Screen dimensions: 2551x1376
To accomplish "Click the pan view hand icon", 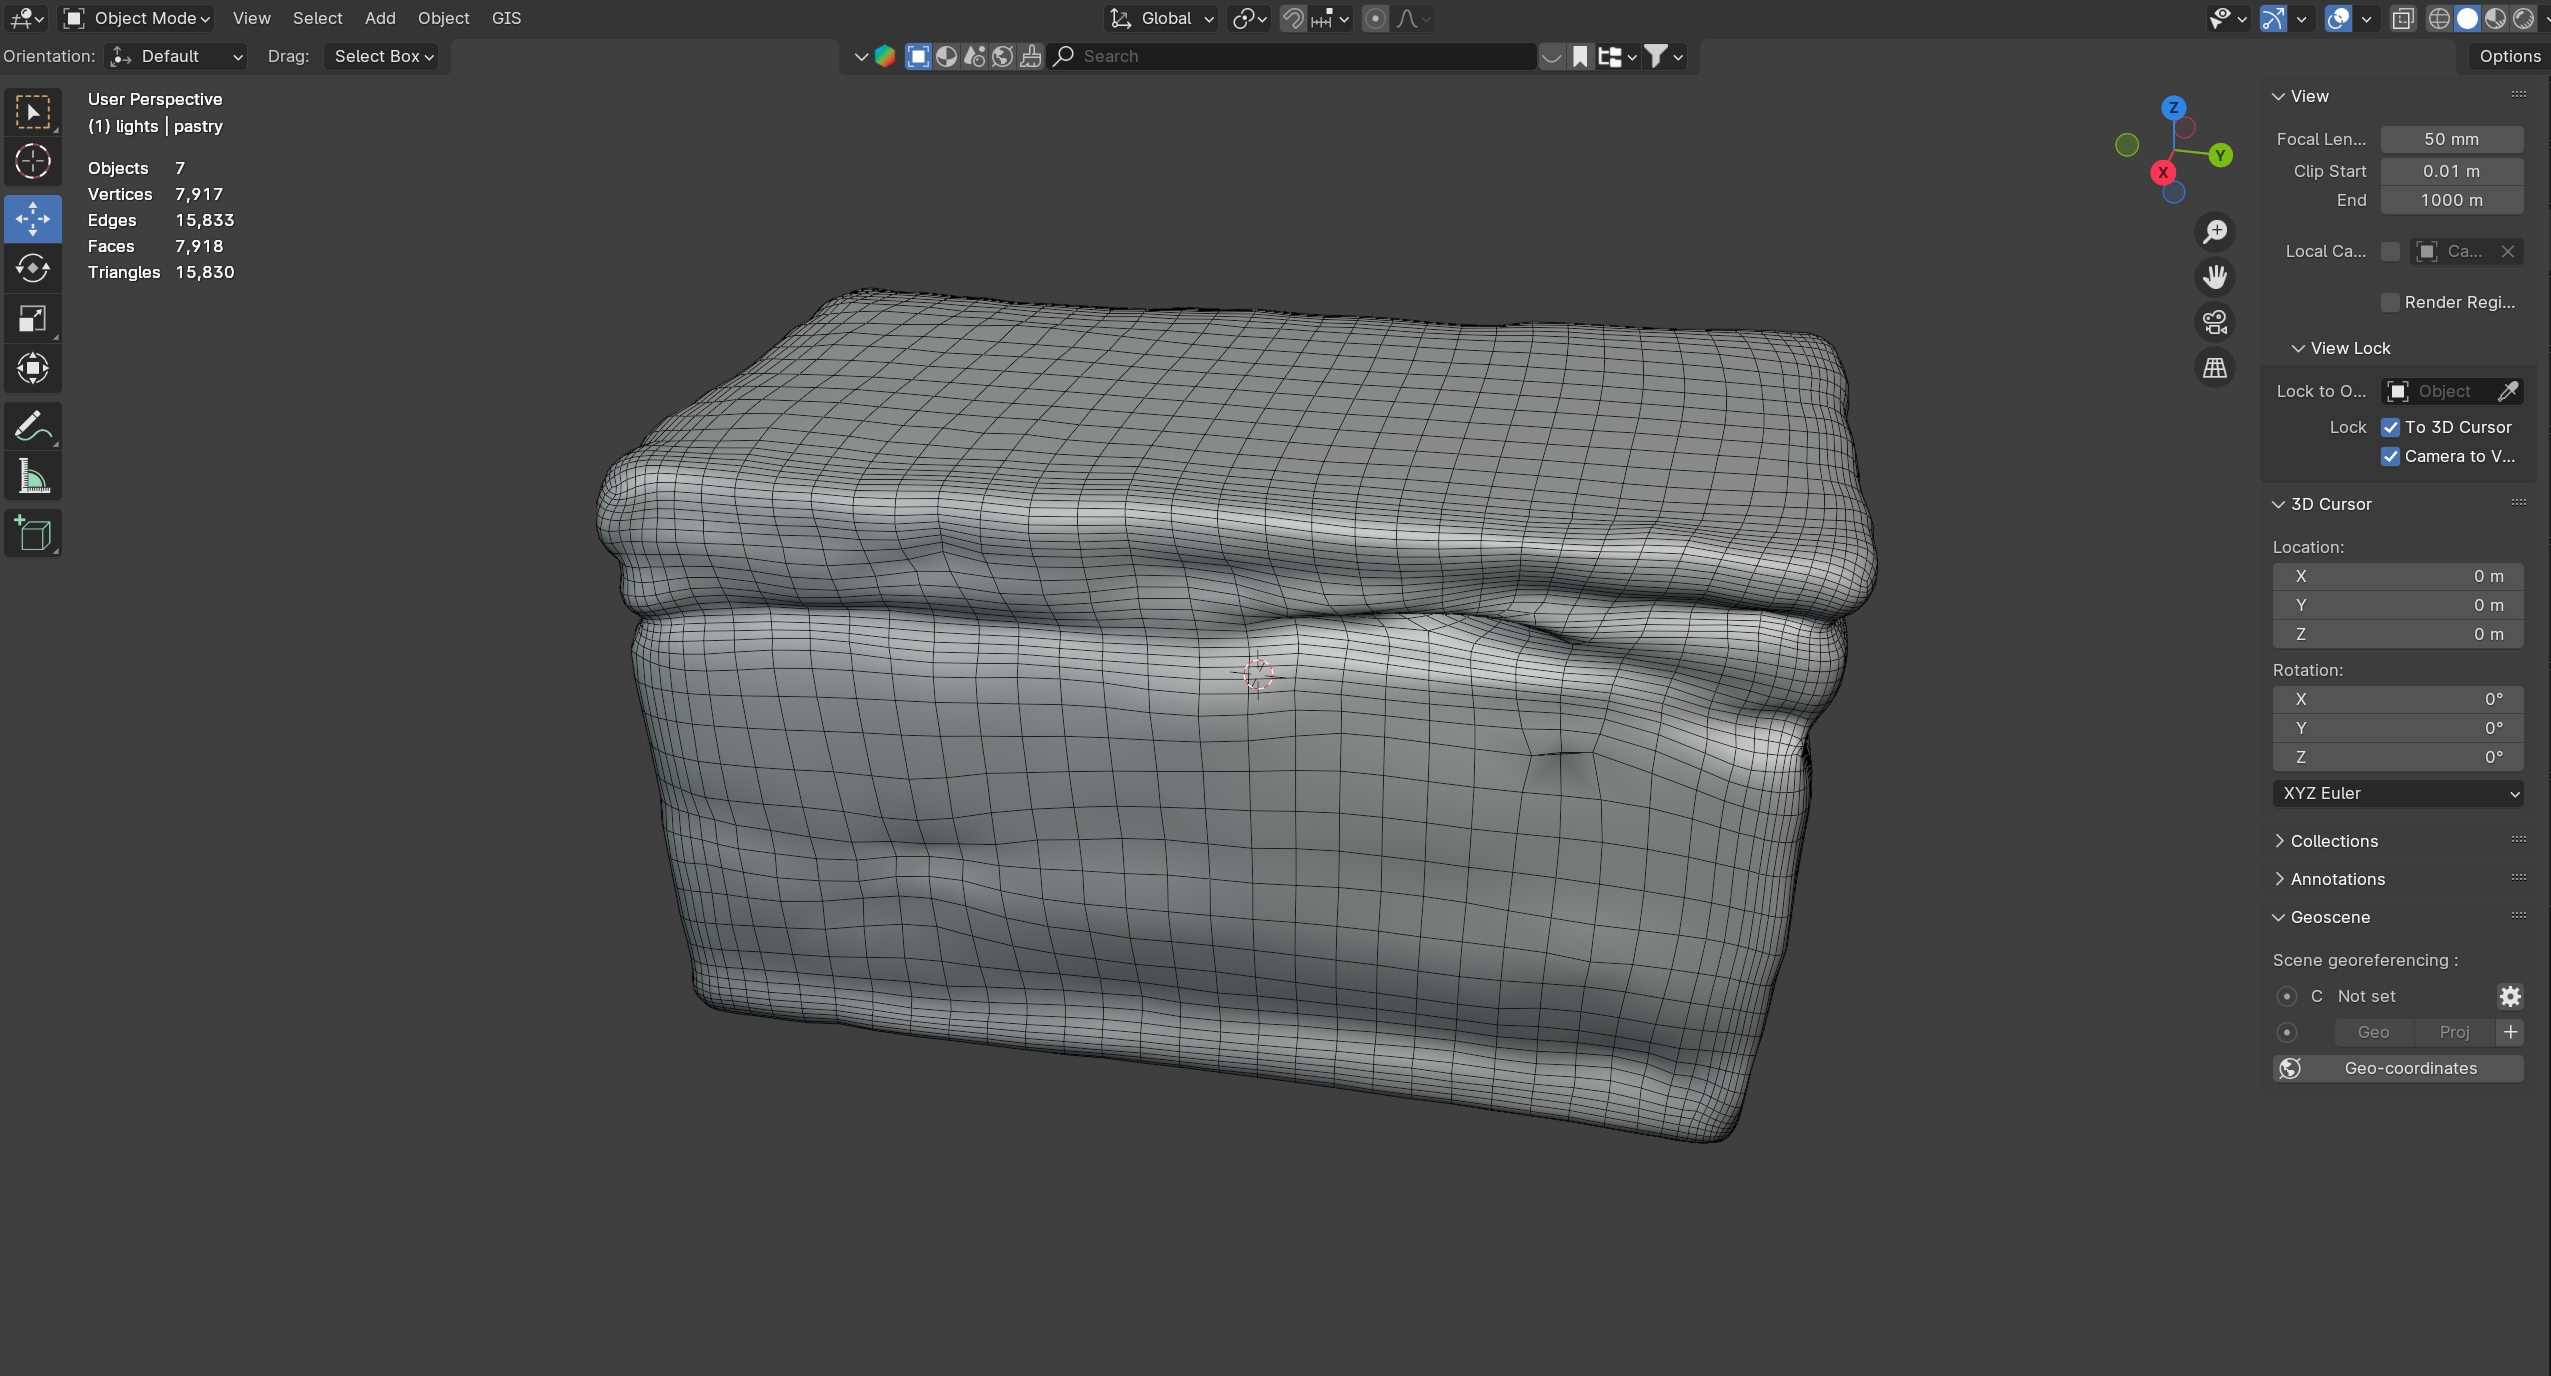I will click(x=2215, y=277).
